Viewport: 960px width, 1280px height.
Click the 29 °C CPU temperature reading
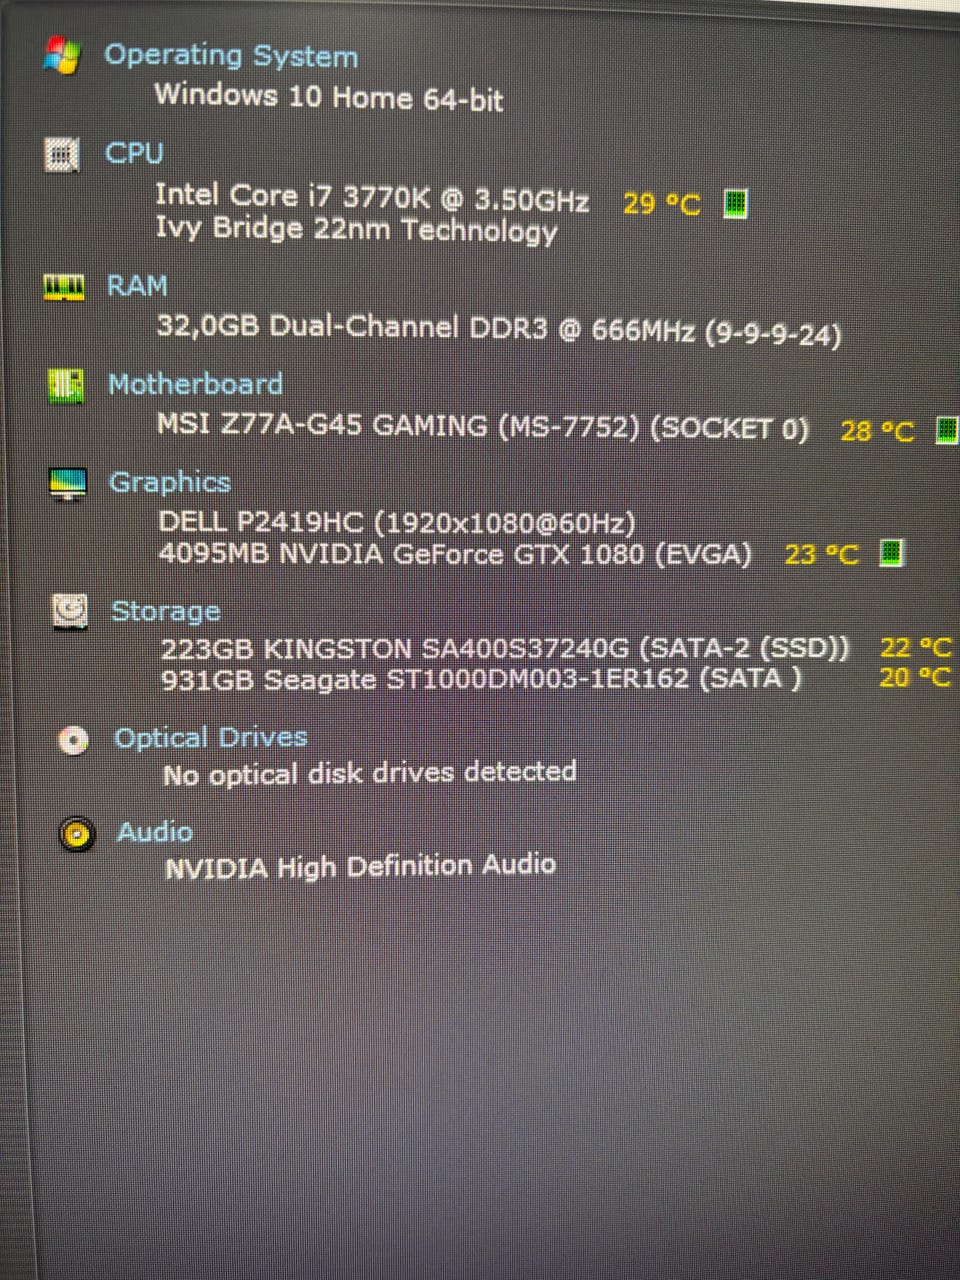click(661, 204)
